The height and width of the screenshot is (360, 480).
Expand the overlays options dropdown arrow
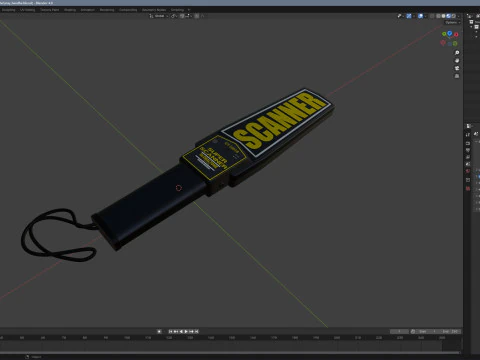click(x=425, y=16)
